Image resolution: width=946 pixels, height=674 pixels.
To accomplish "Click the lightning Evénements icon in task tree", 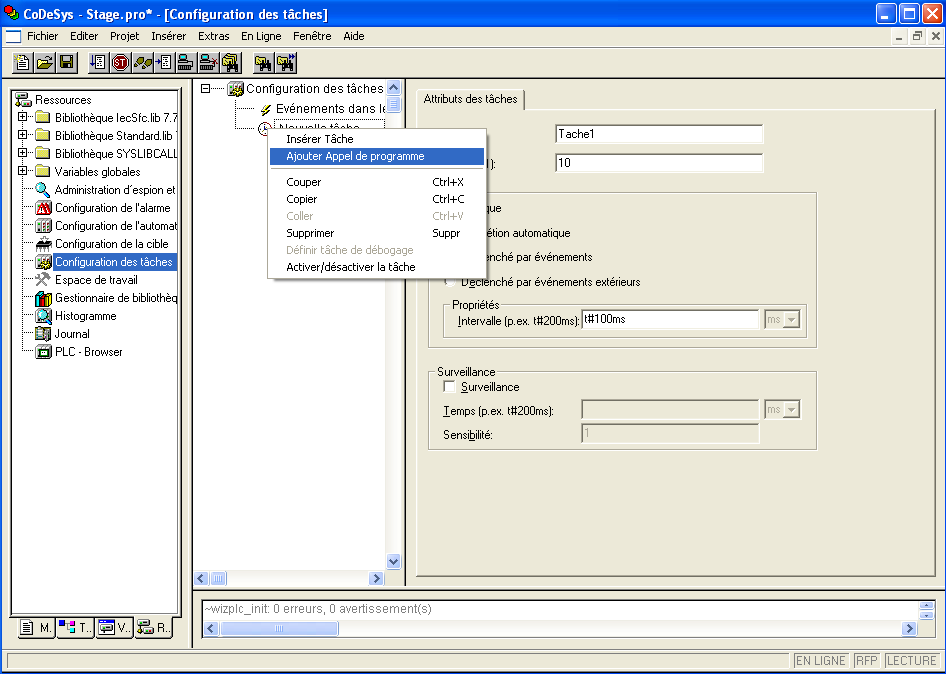I will 265,109.
